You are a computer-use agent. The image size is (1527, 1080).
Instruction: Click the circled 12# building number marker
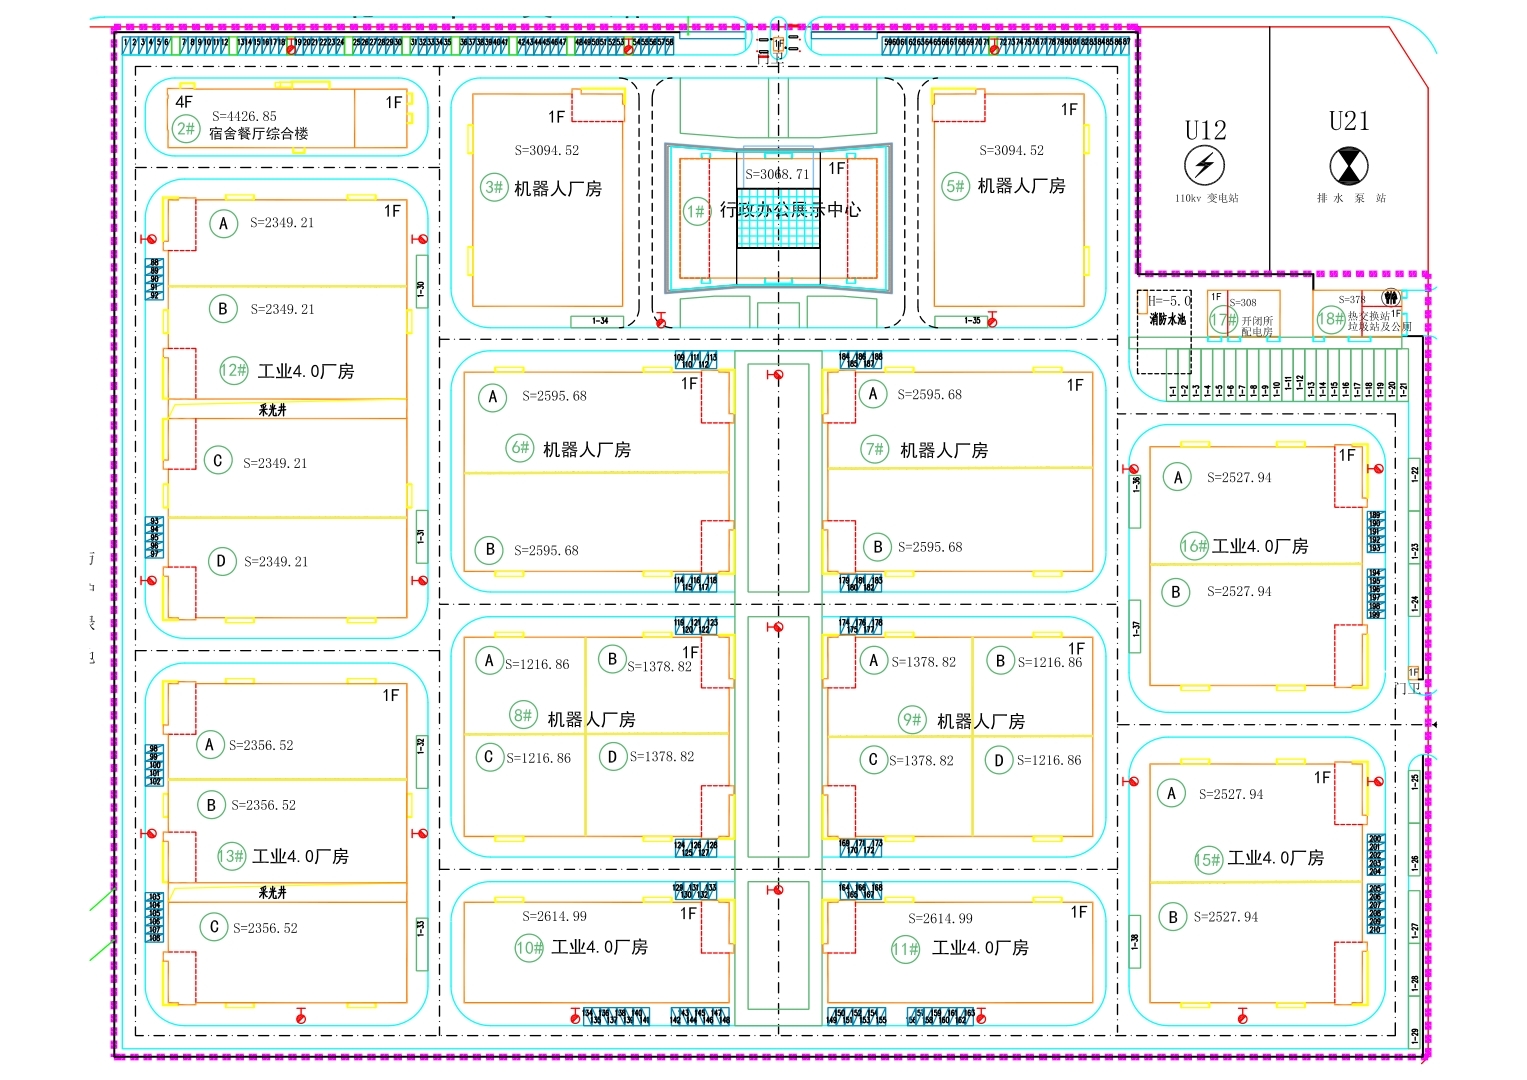pyautogui.click(x=233, y=370)
